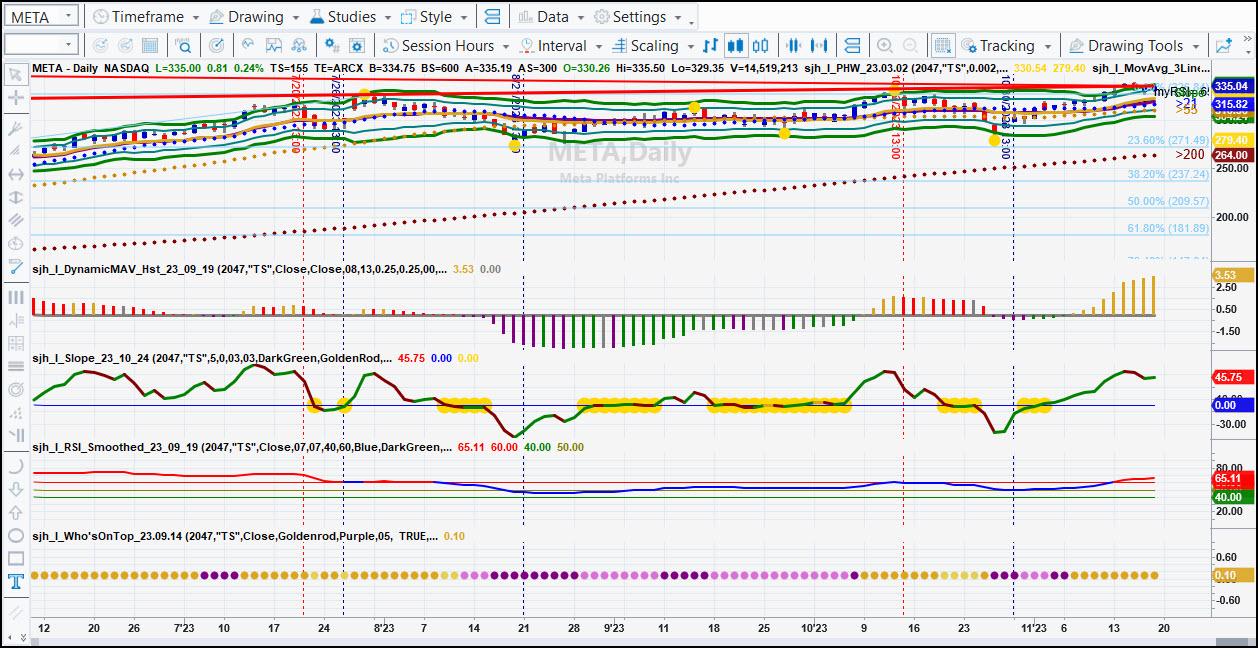Toggle filled candlestick chart type

pos(736,45)
